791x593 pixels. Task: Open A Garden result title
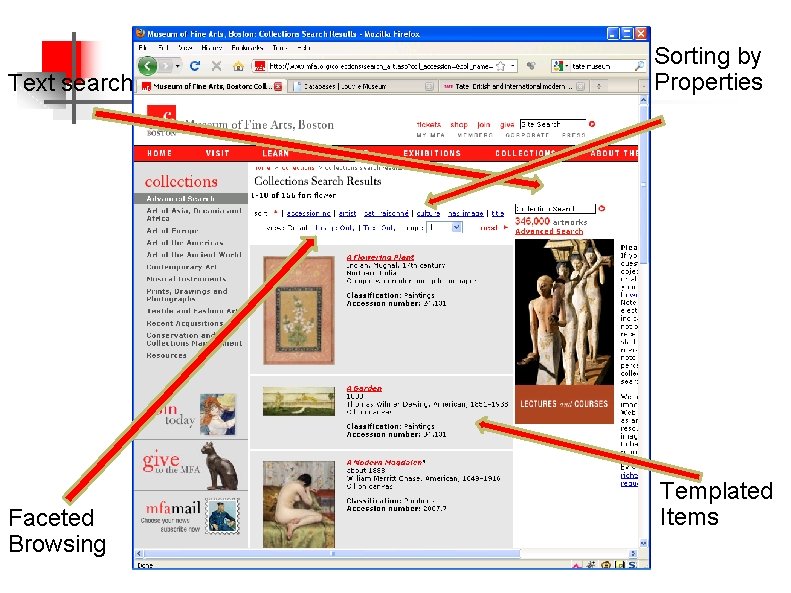[x=364, y=388]
